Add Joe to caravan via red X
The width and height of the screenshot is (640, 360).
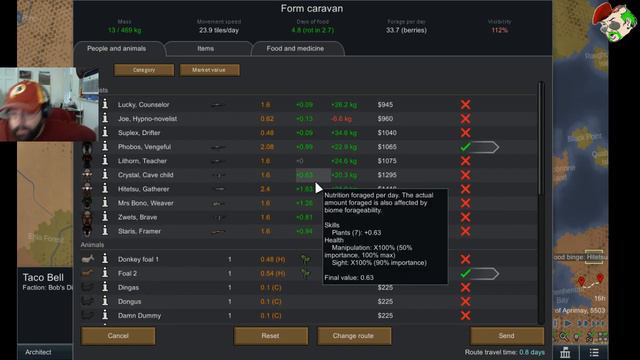point(465,118)
